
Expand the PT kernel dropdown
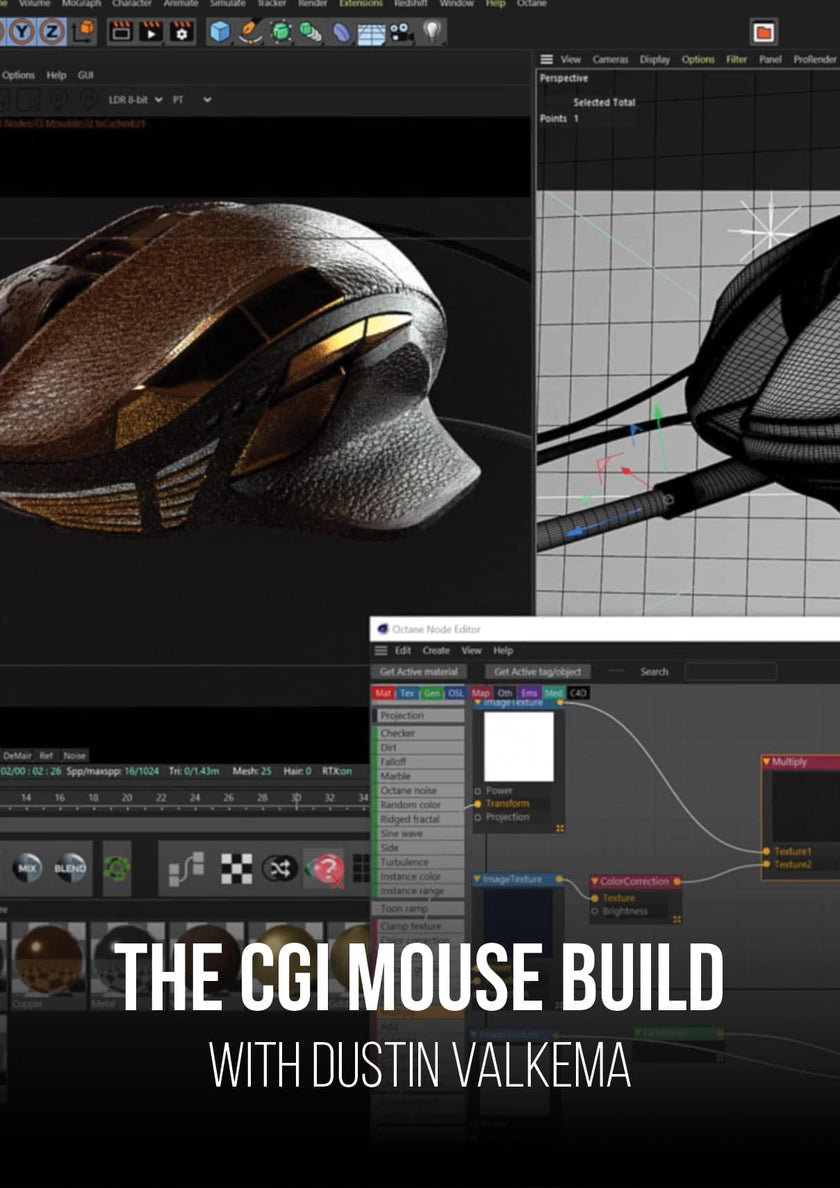coord(192,99)
